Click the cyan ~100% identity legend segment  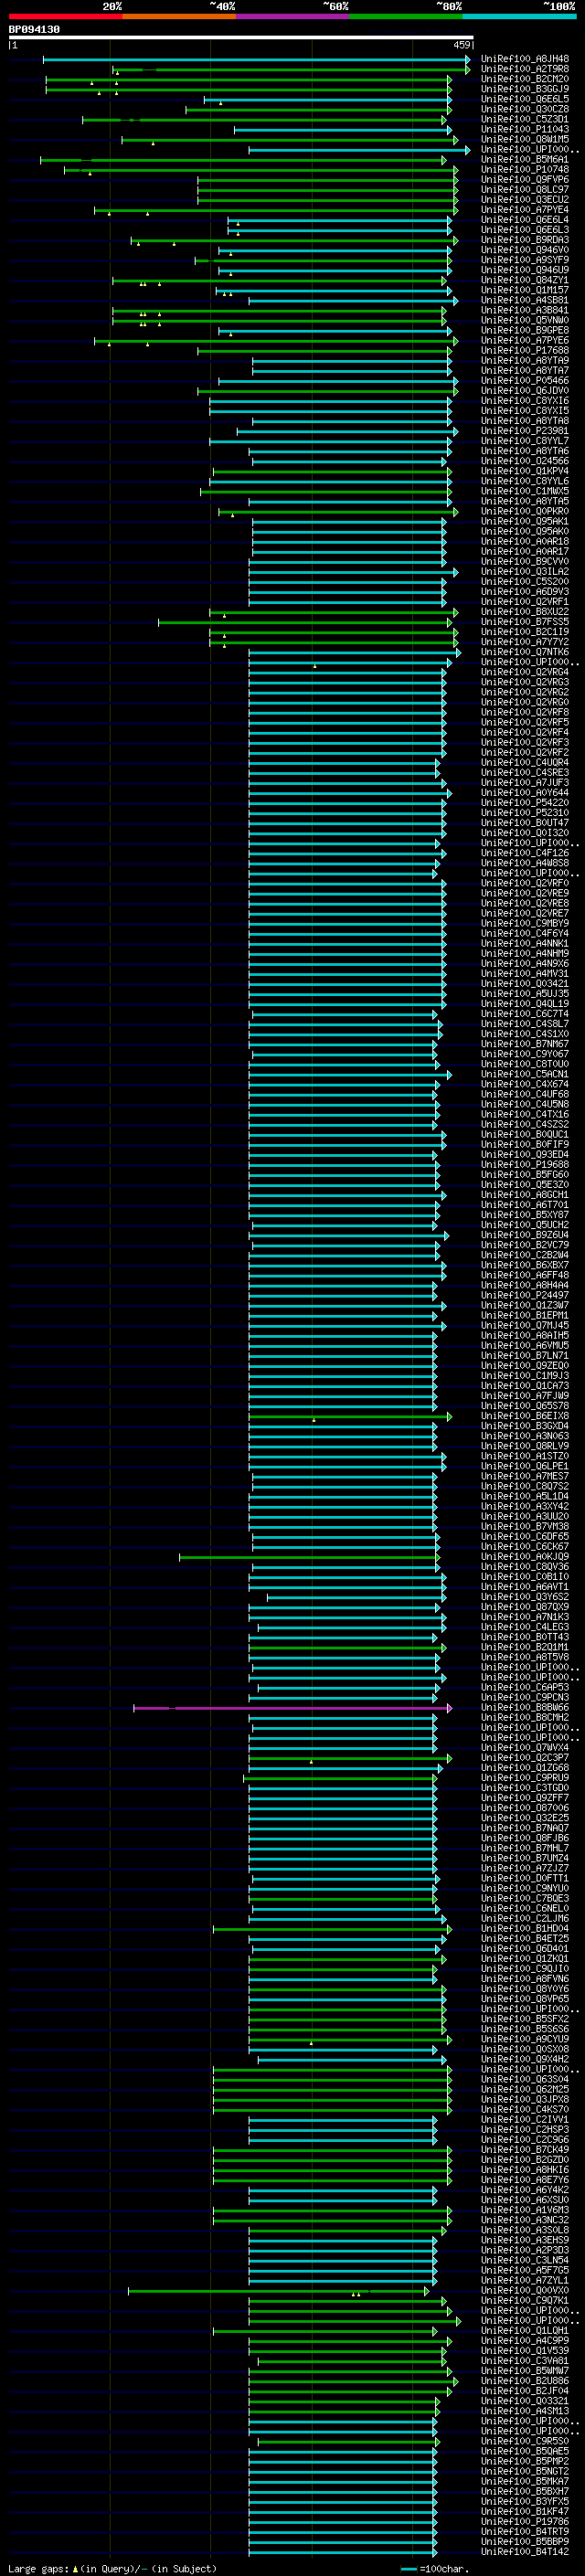(x=519, y=16)
